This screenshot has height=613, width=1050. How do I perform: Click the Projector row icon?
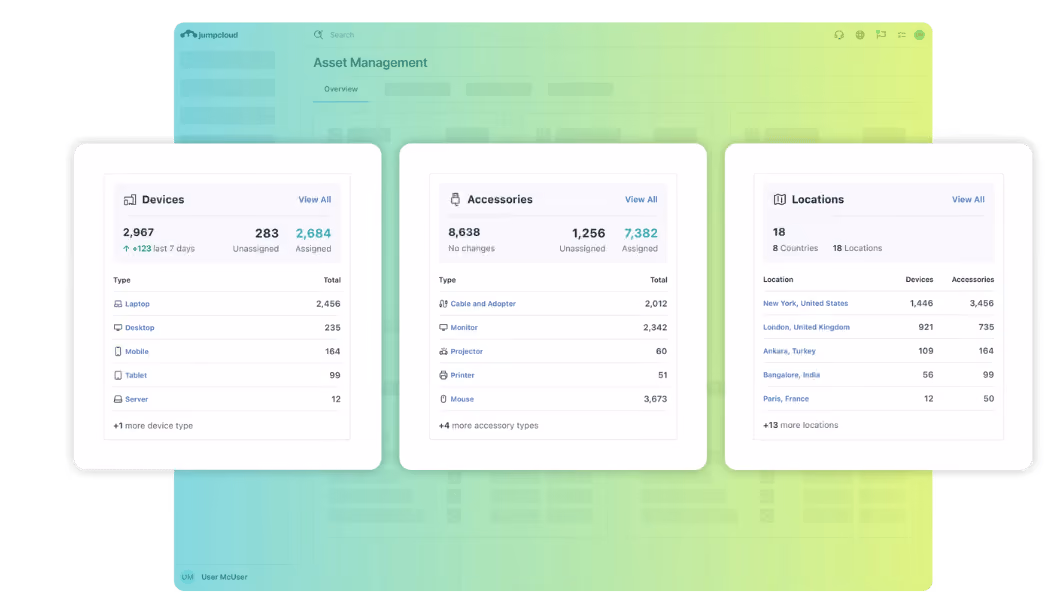point(443,352)
